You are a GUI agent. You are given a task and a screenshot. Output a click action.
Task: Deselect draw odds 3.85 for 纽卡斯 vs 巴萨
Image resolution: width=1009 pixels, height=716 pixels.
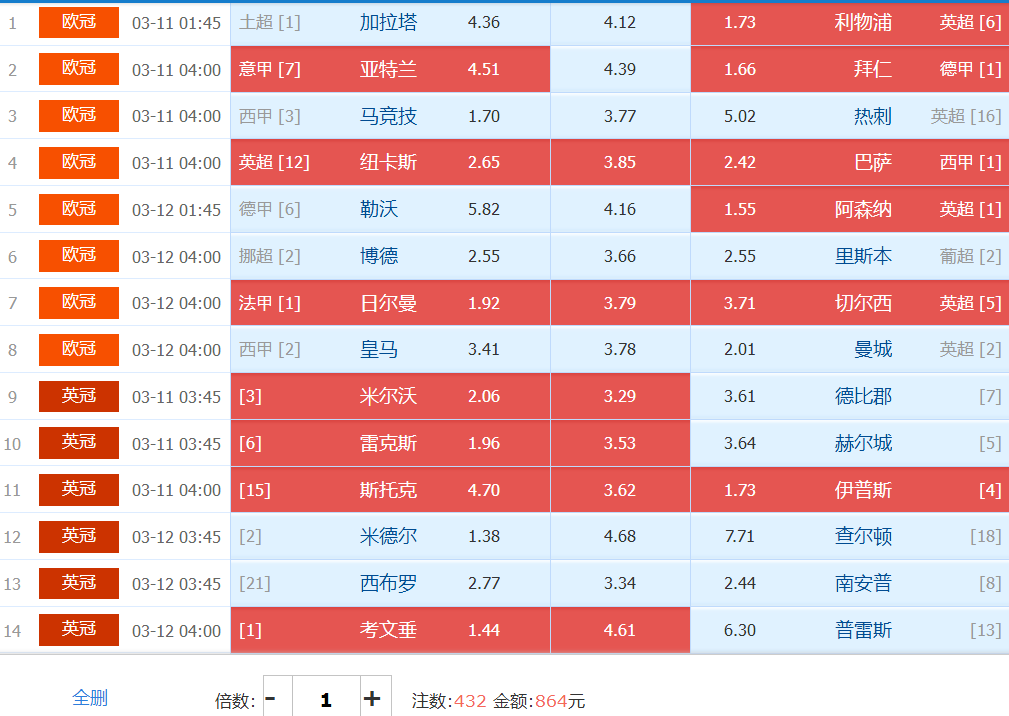click(620, 162)
